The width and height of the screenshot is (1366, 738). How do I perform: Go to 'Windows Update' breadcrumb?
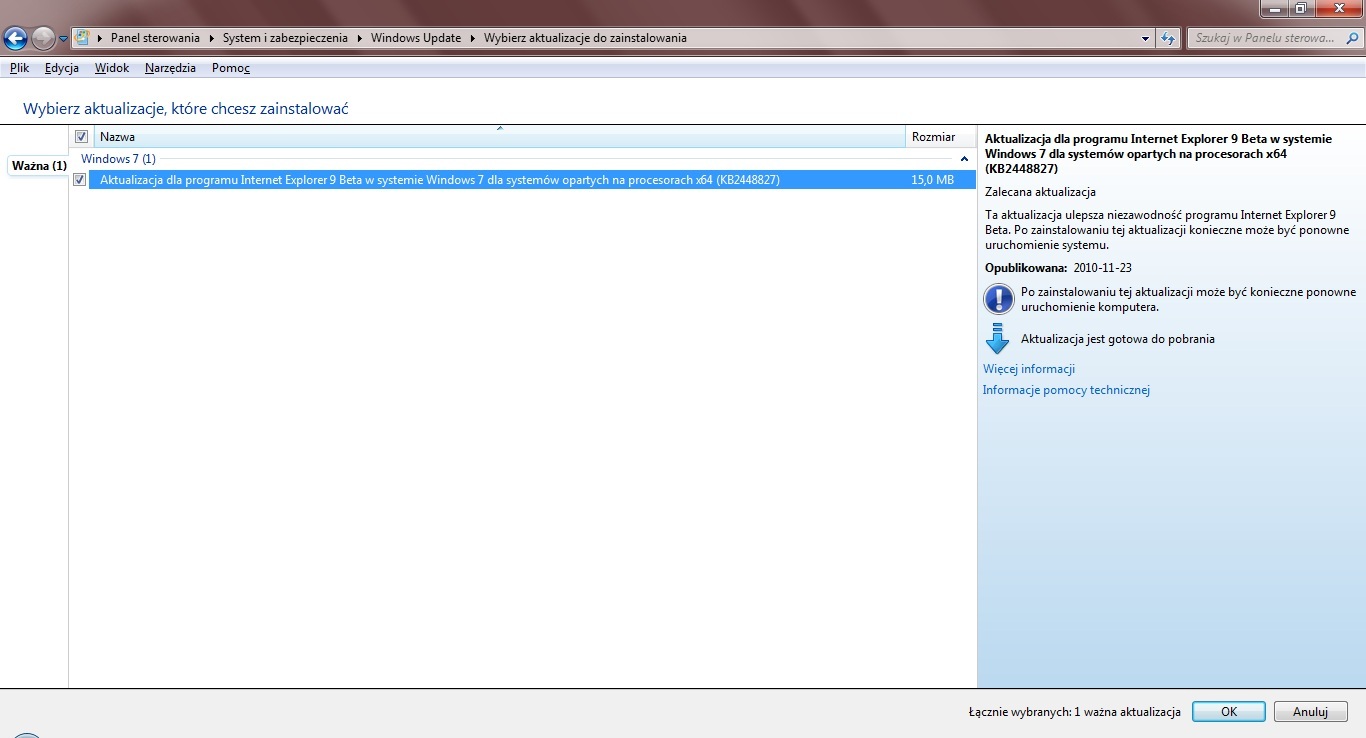coord(416,38)
